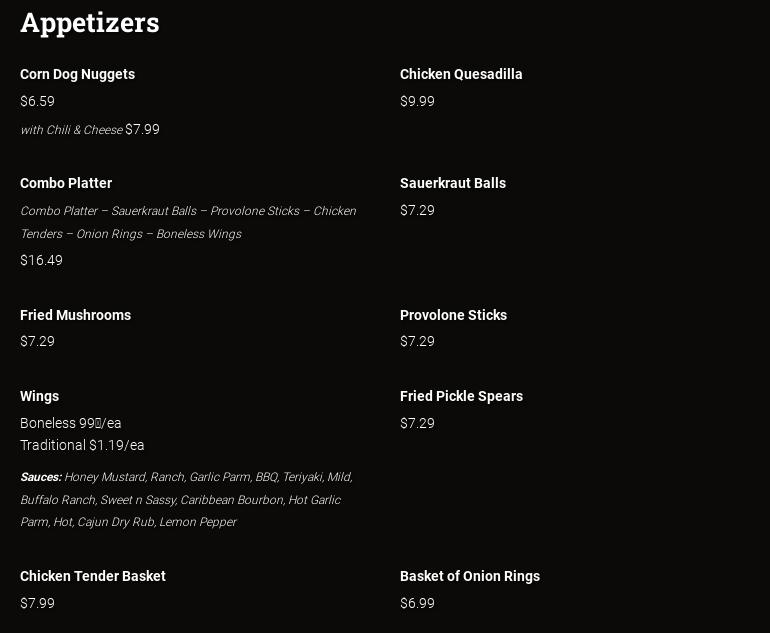This screenshot has height=633, width=770.
Task: Click the Appetizers section heading
Action: tap(90, 23)
